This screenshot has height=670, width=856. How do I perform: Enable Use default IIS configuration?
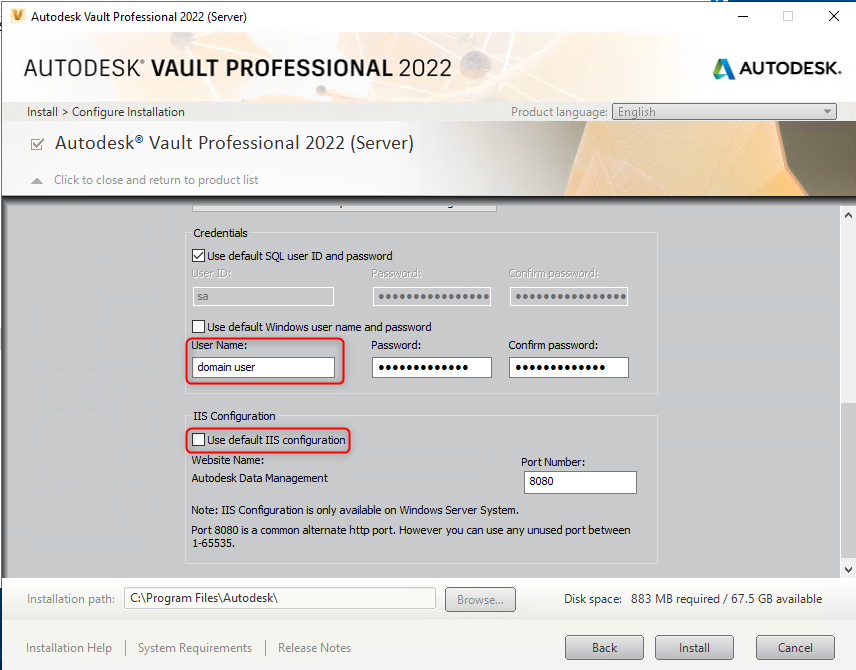click(199, 440)
